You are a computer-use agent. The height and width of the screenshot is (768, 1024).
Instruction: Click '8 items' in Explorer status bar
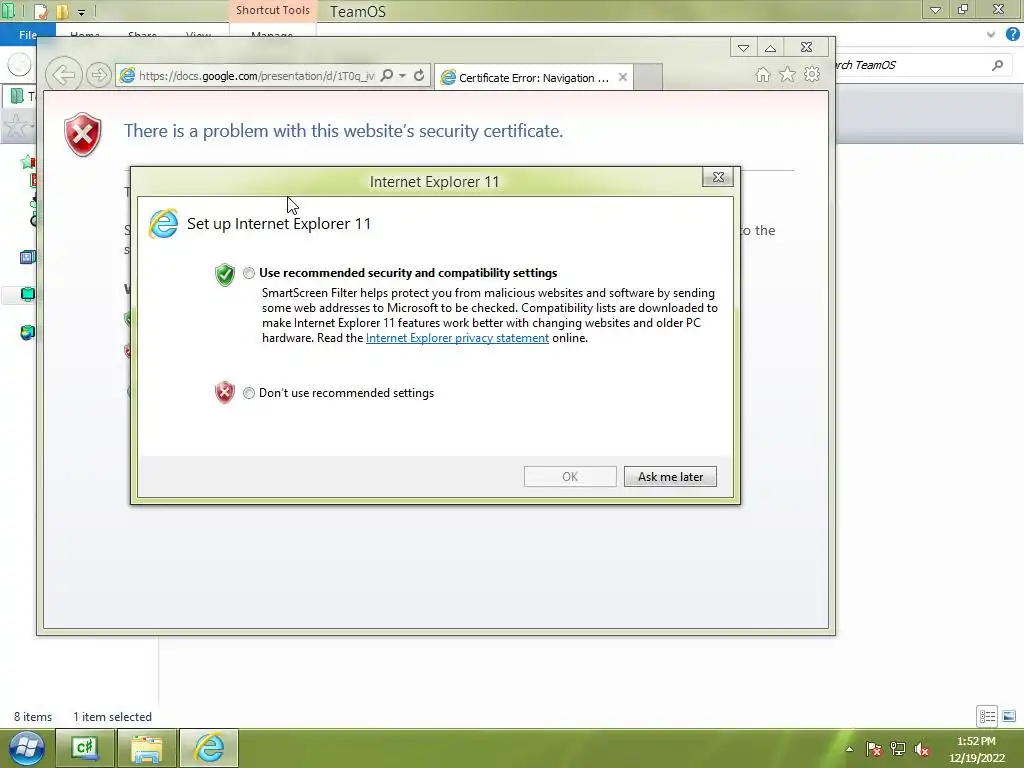[x=33, y=716]
